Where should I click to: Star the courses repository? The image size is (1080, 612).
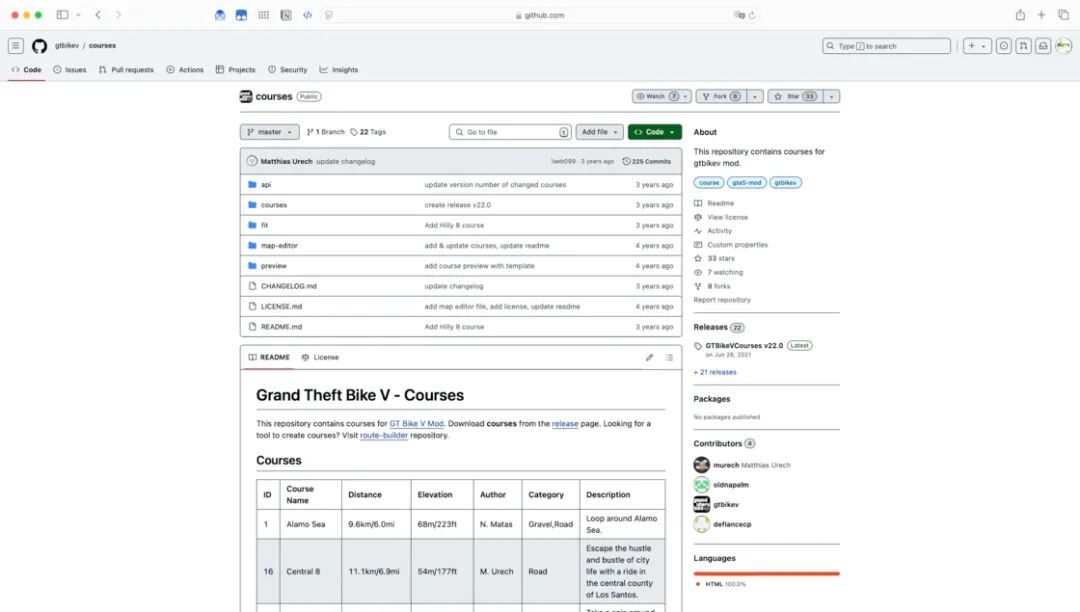[x=794, y=96]
